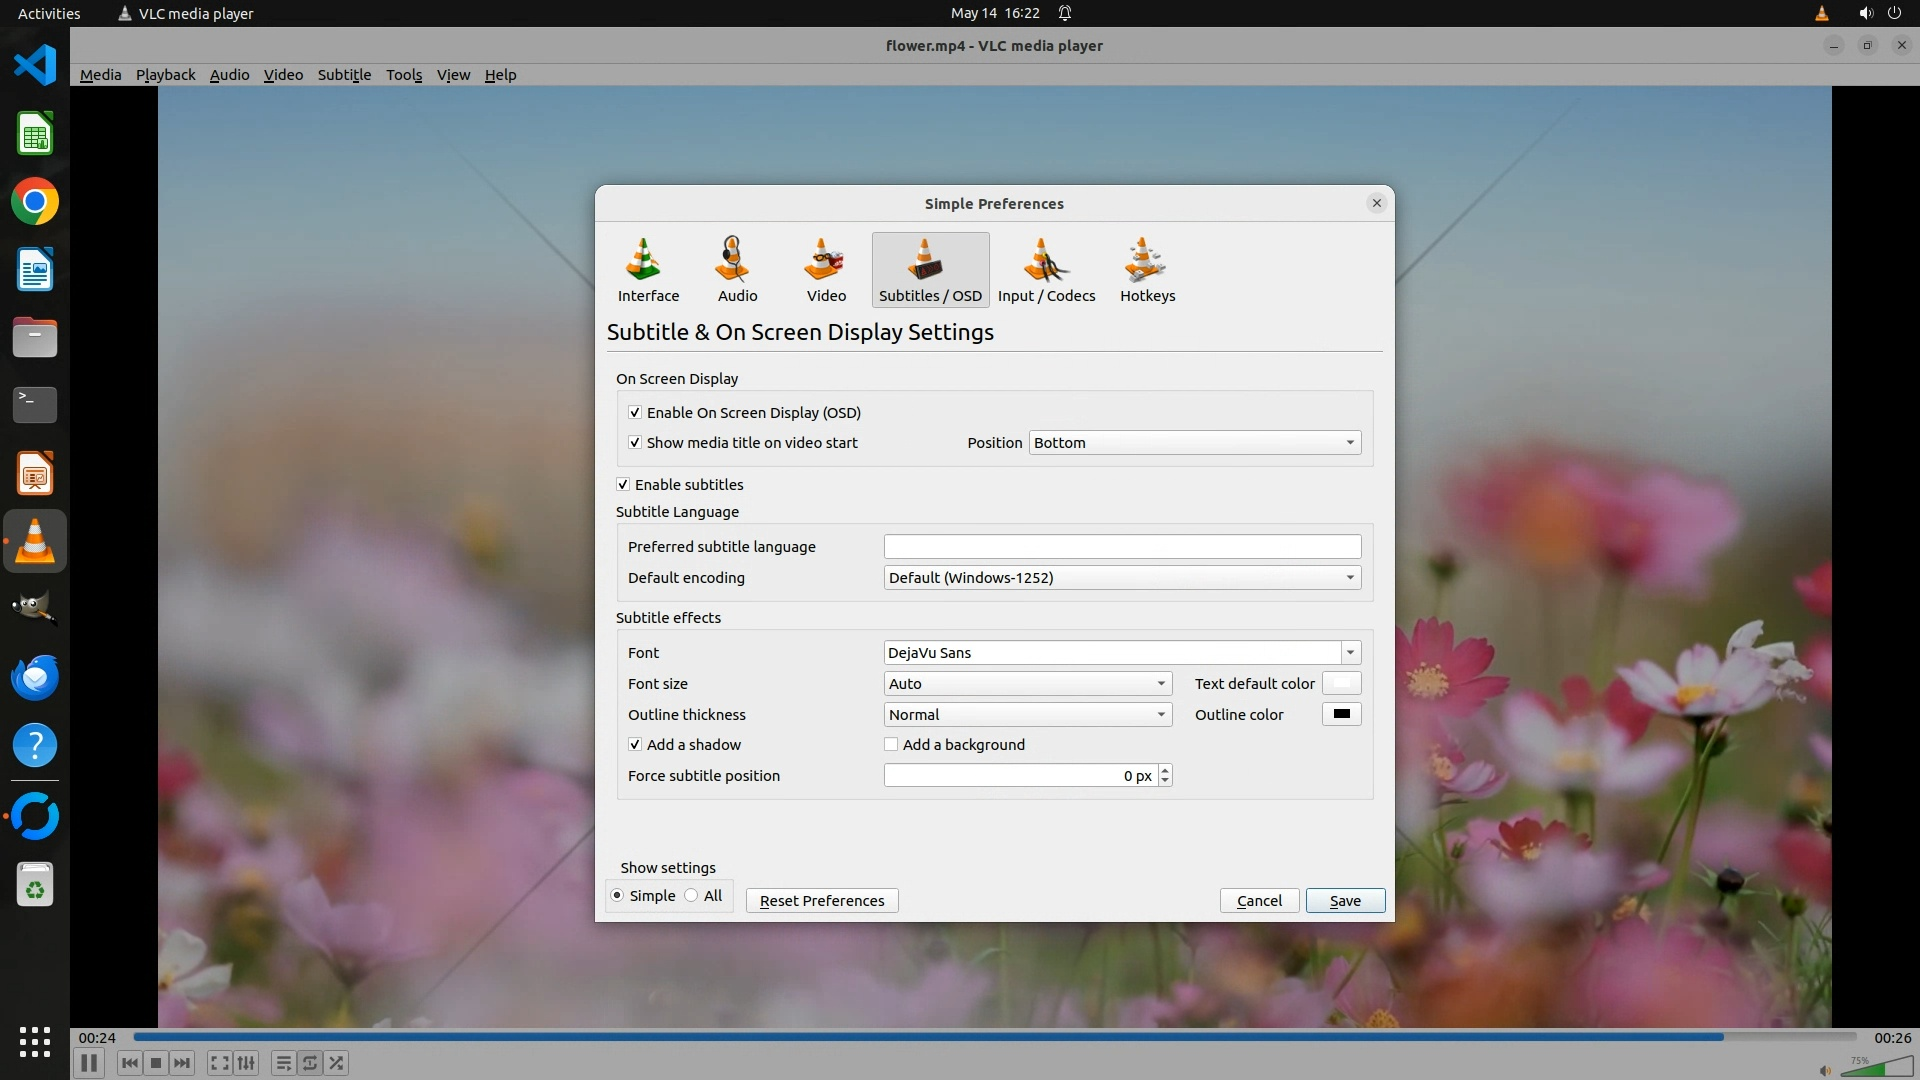Image resolution: width=1920 pixels, height=1080 pixels.
Task: Check the Add a background option
Action: [x=891, y=744]
